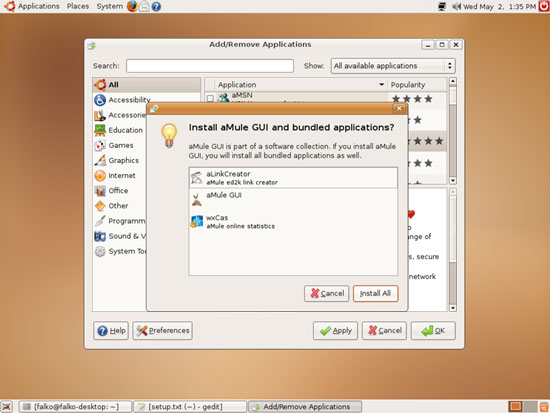Click in the Search field
The height and width of the screenshot is (413, 550).
[x=210, y=66]
